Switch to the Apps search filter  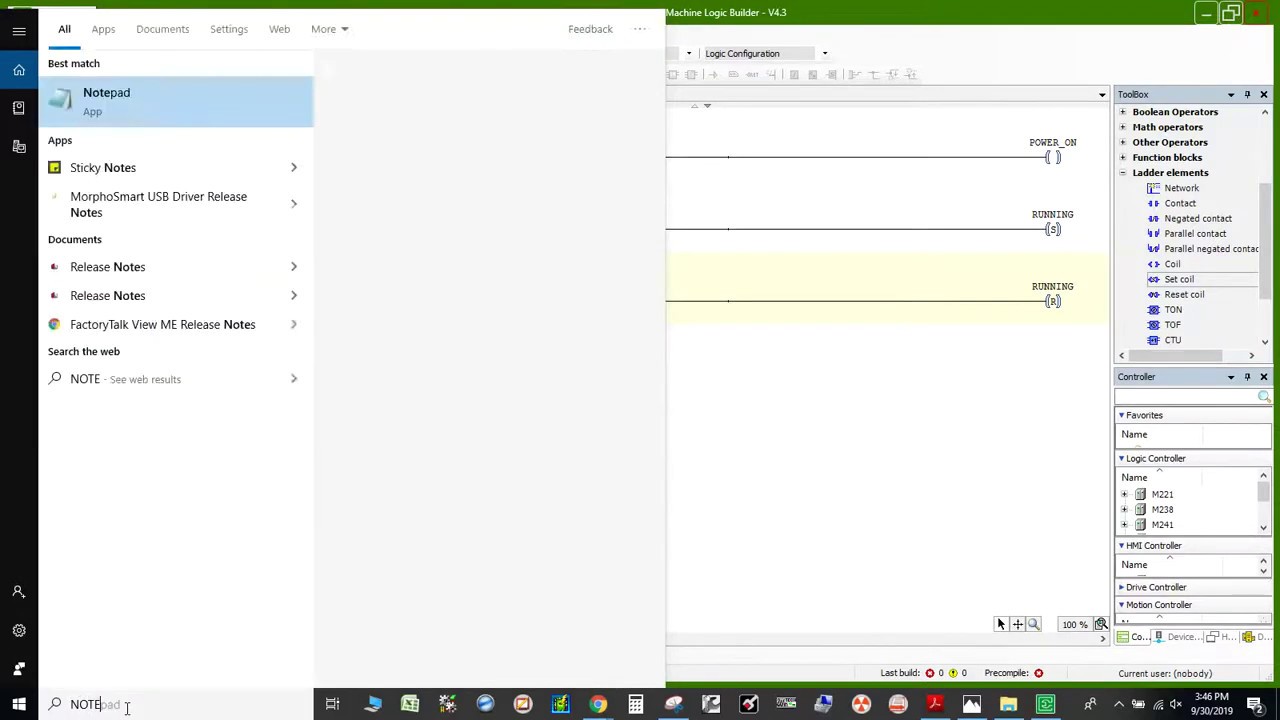tap(103, 29)
